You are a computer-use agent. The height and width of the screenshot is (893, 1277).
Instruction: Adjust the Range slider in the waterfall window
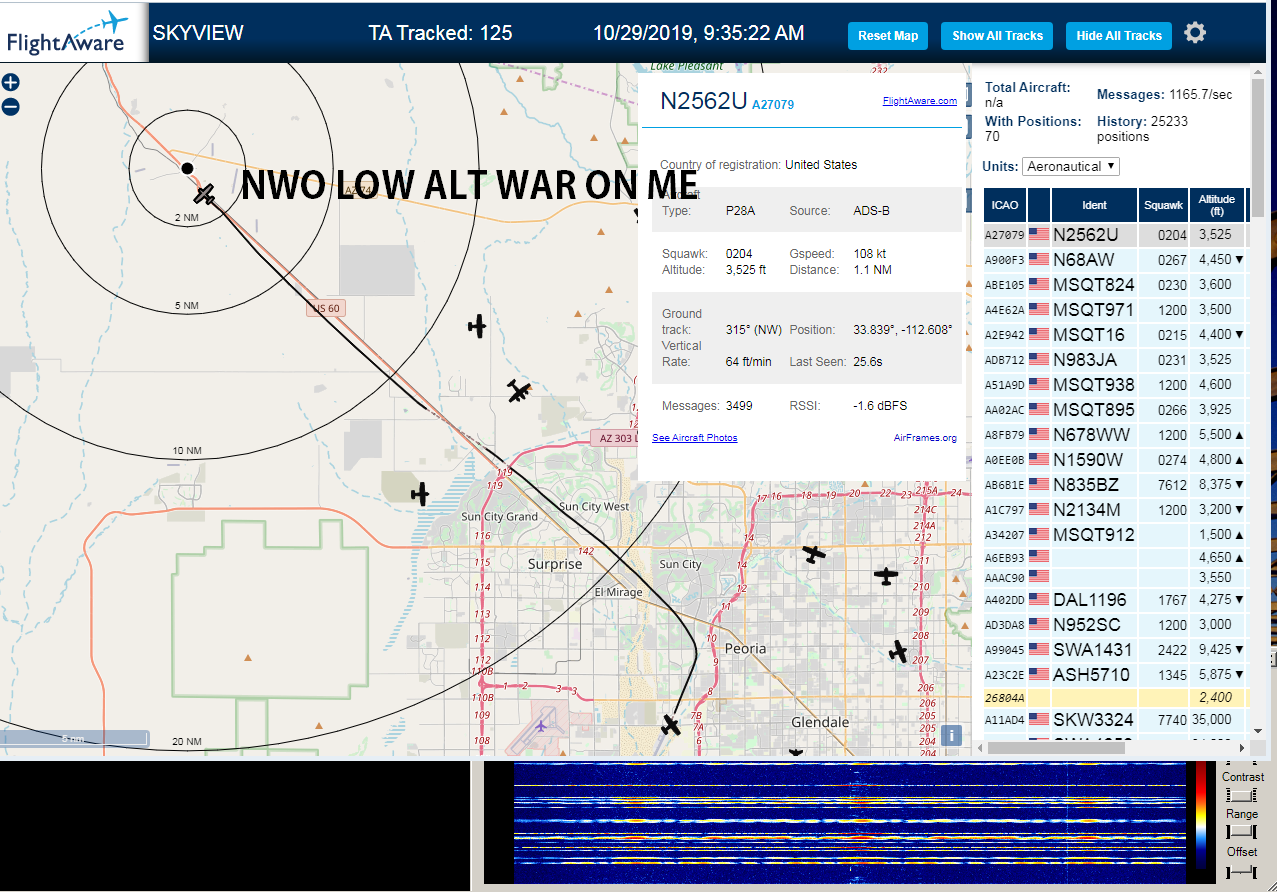(x=1241, y=833)
